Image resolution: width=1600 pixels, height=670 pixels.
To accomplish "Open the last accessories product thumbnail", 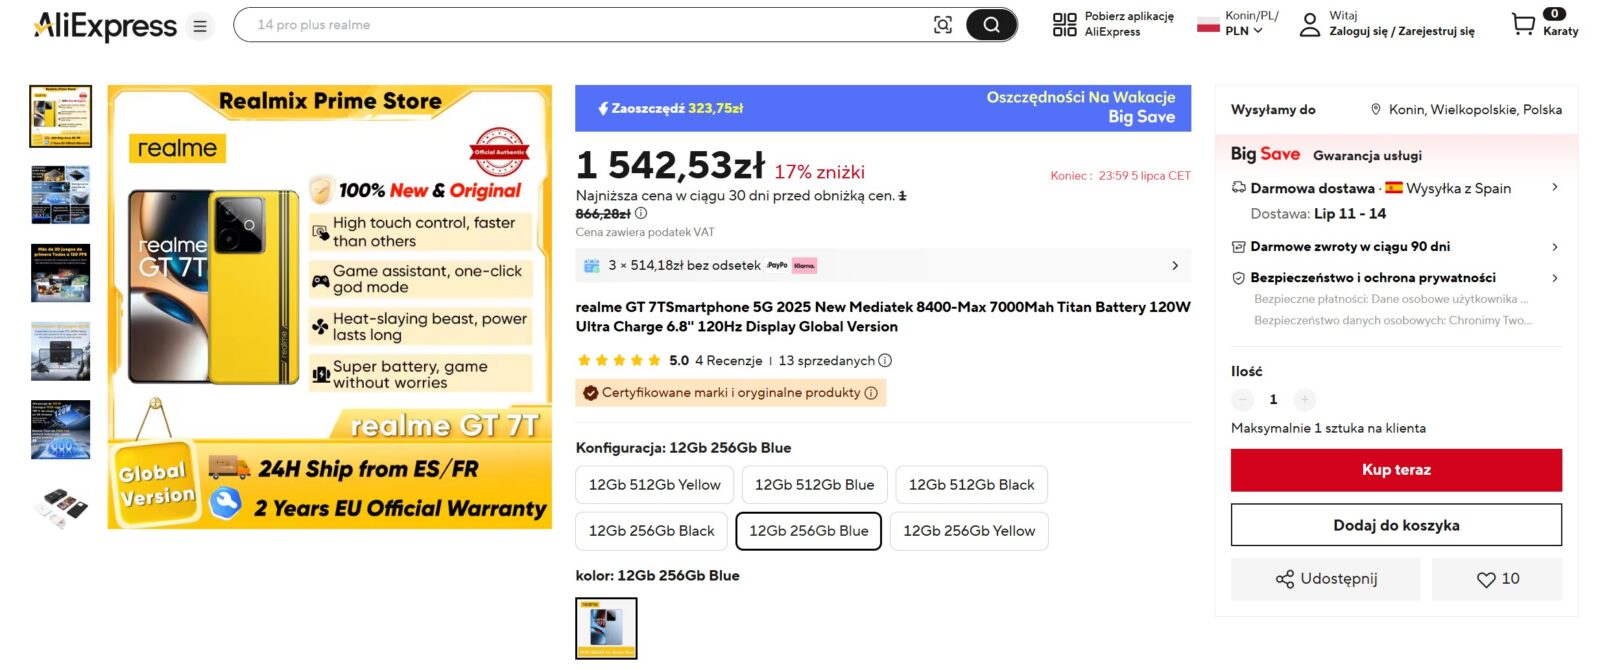I will 61,507.
